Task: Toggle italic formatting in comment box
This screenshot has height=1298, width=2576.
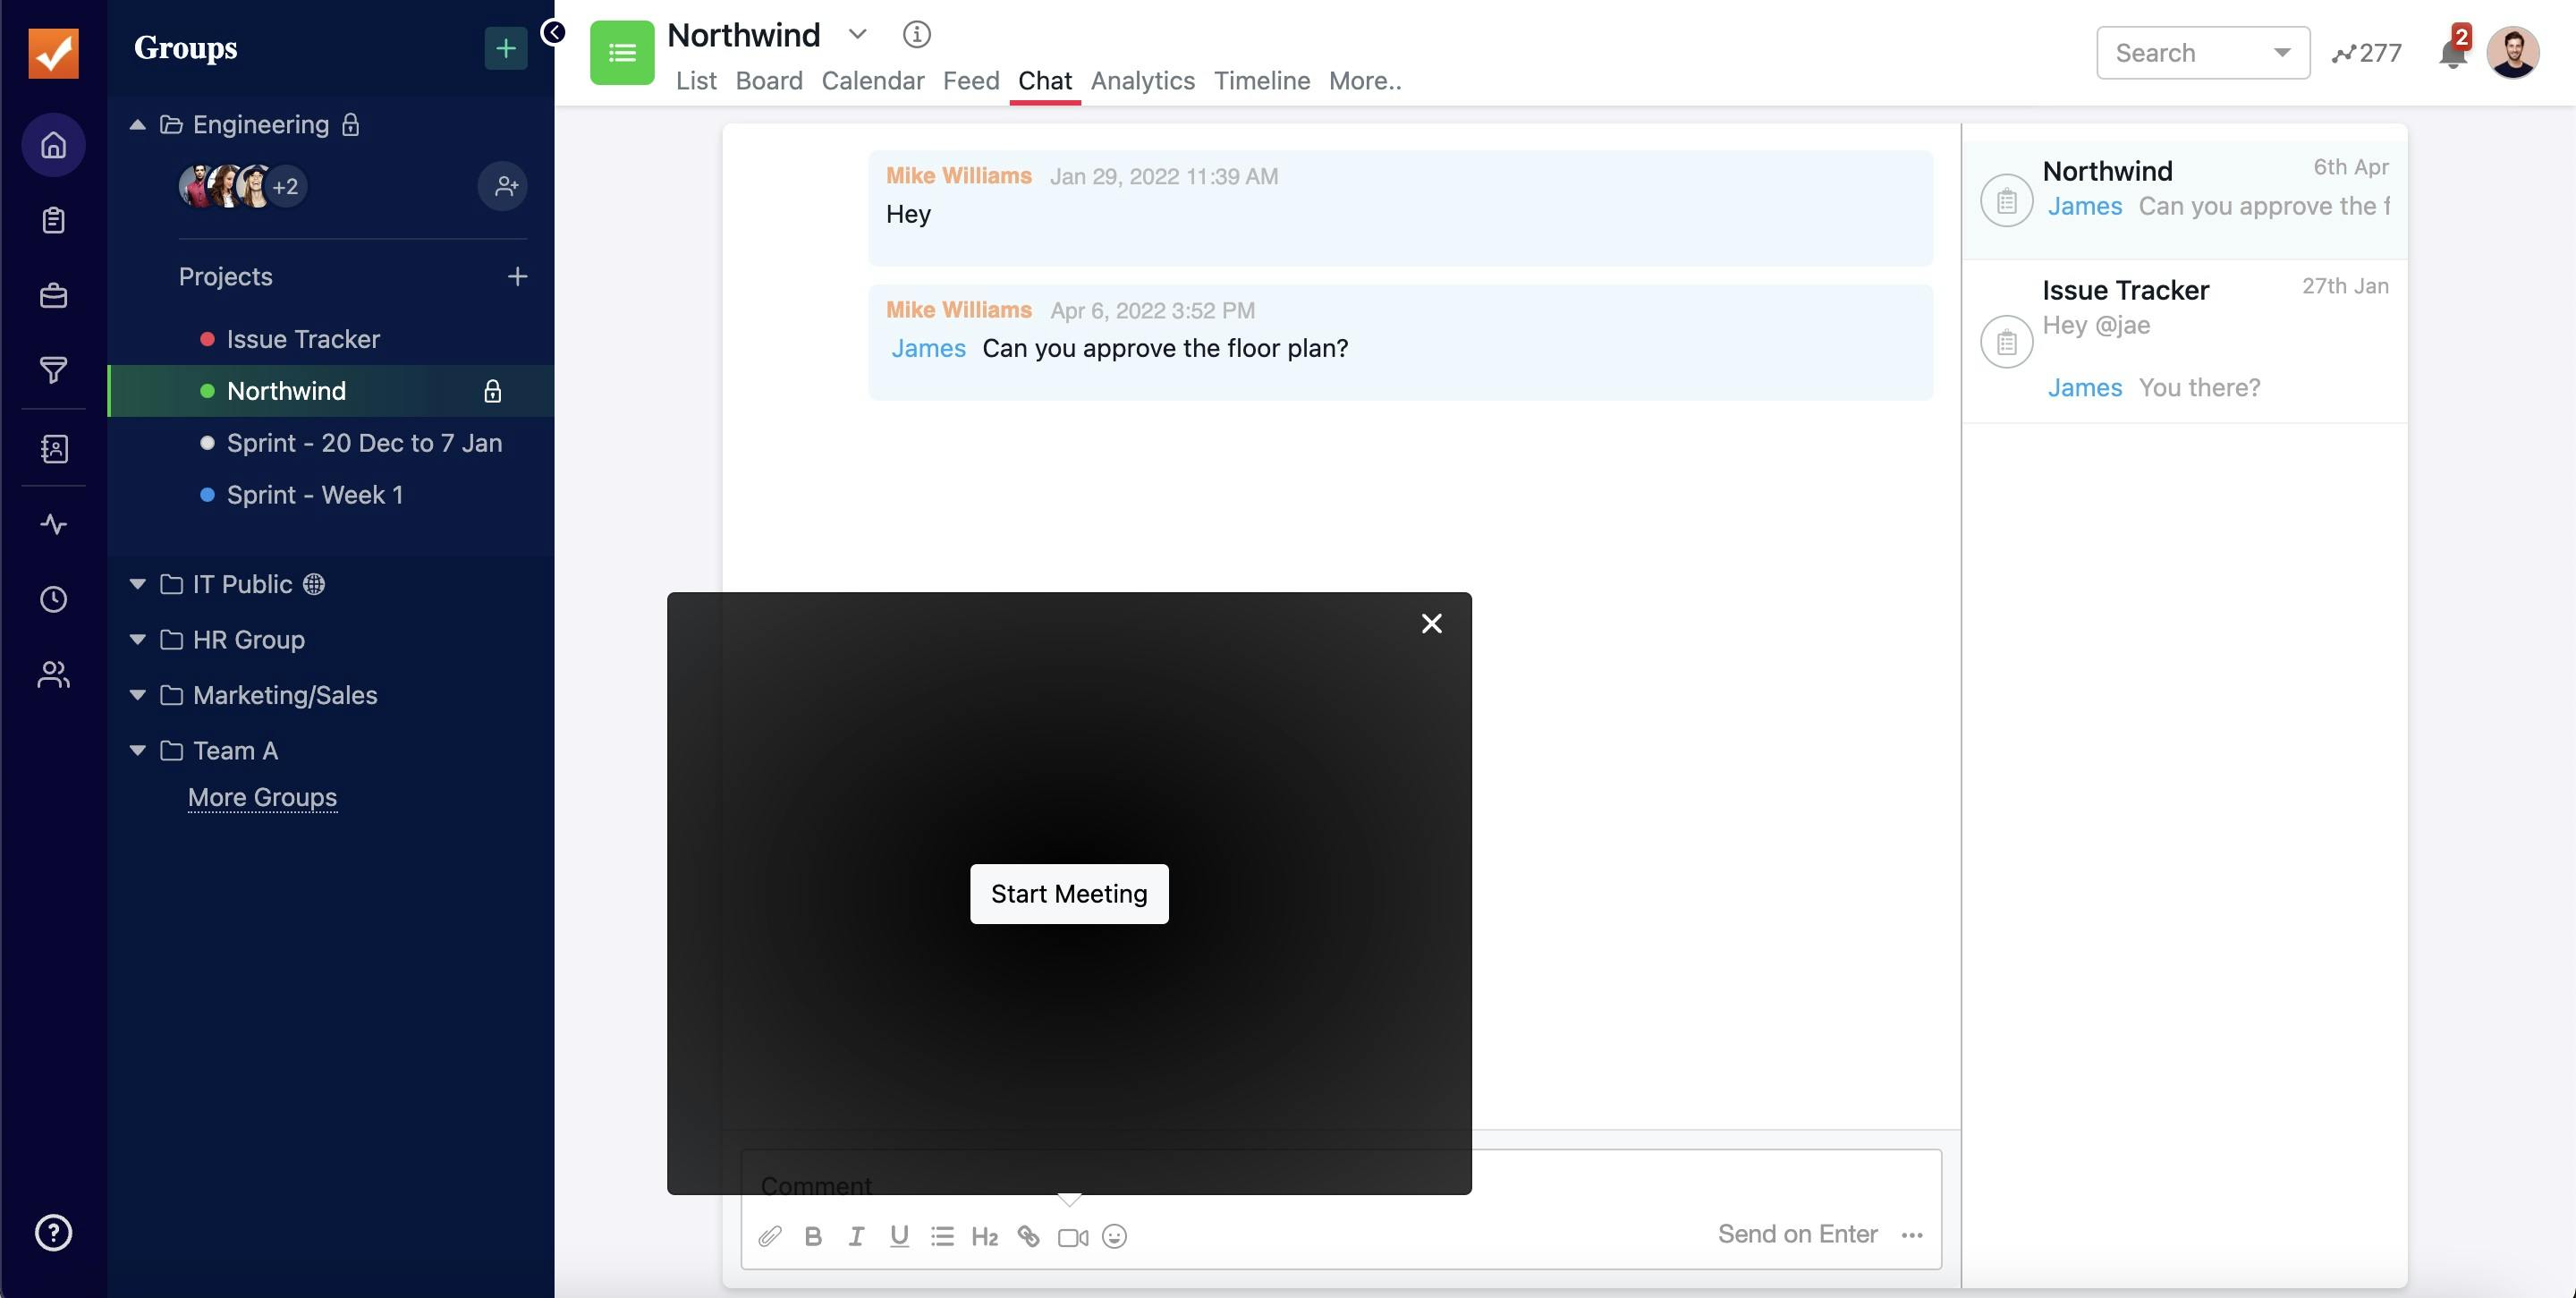Action: (856, 1237)
